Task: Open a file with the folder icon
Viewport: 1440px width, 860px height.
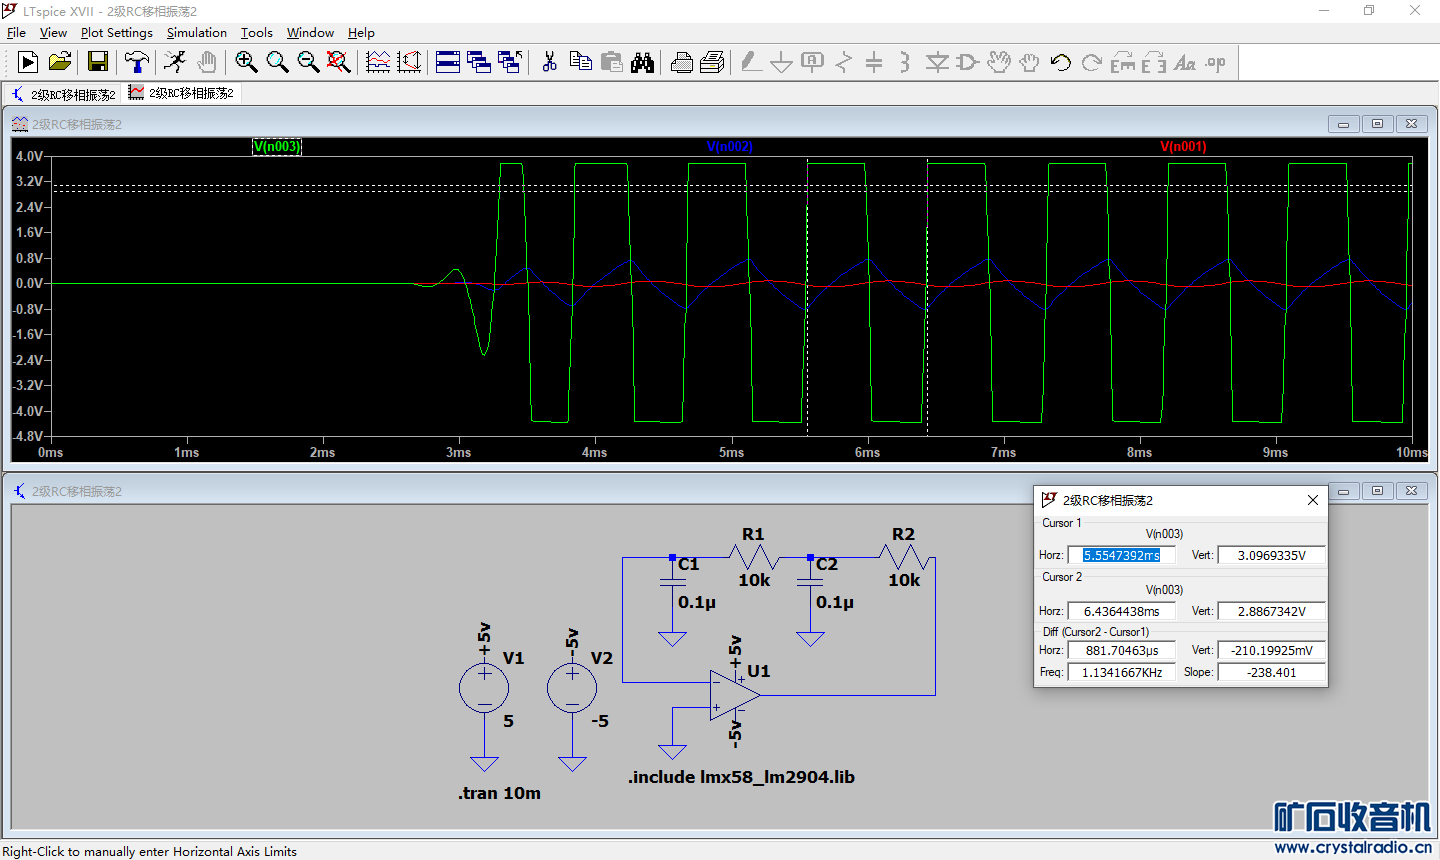Action: coord(60,63)
